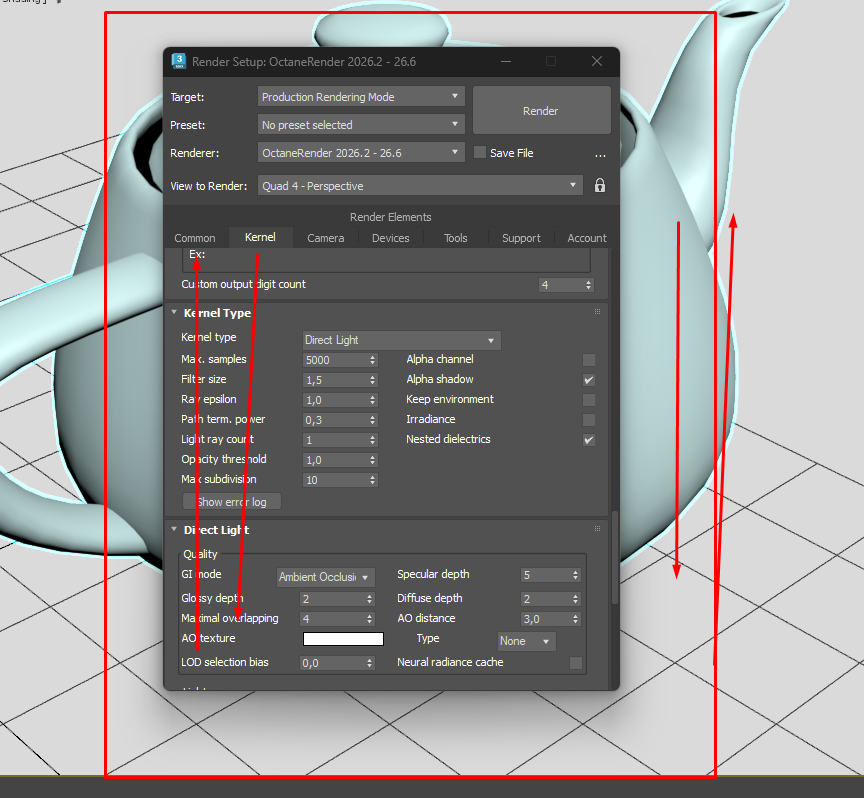Open the Target dropdown
The height and width of the screenshot is (798, 864).
pos(361,96)
